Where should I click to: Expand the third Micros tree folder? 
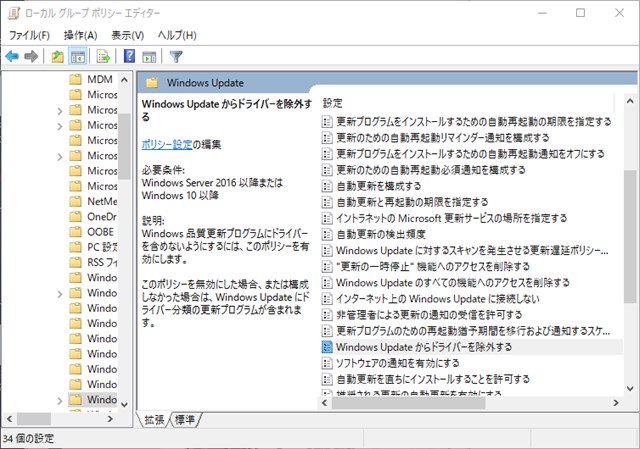pyautogui.click(x=60, y=126)
